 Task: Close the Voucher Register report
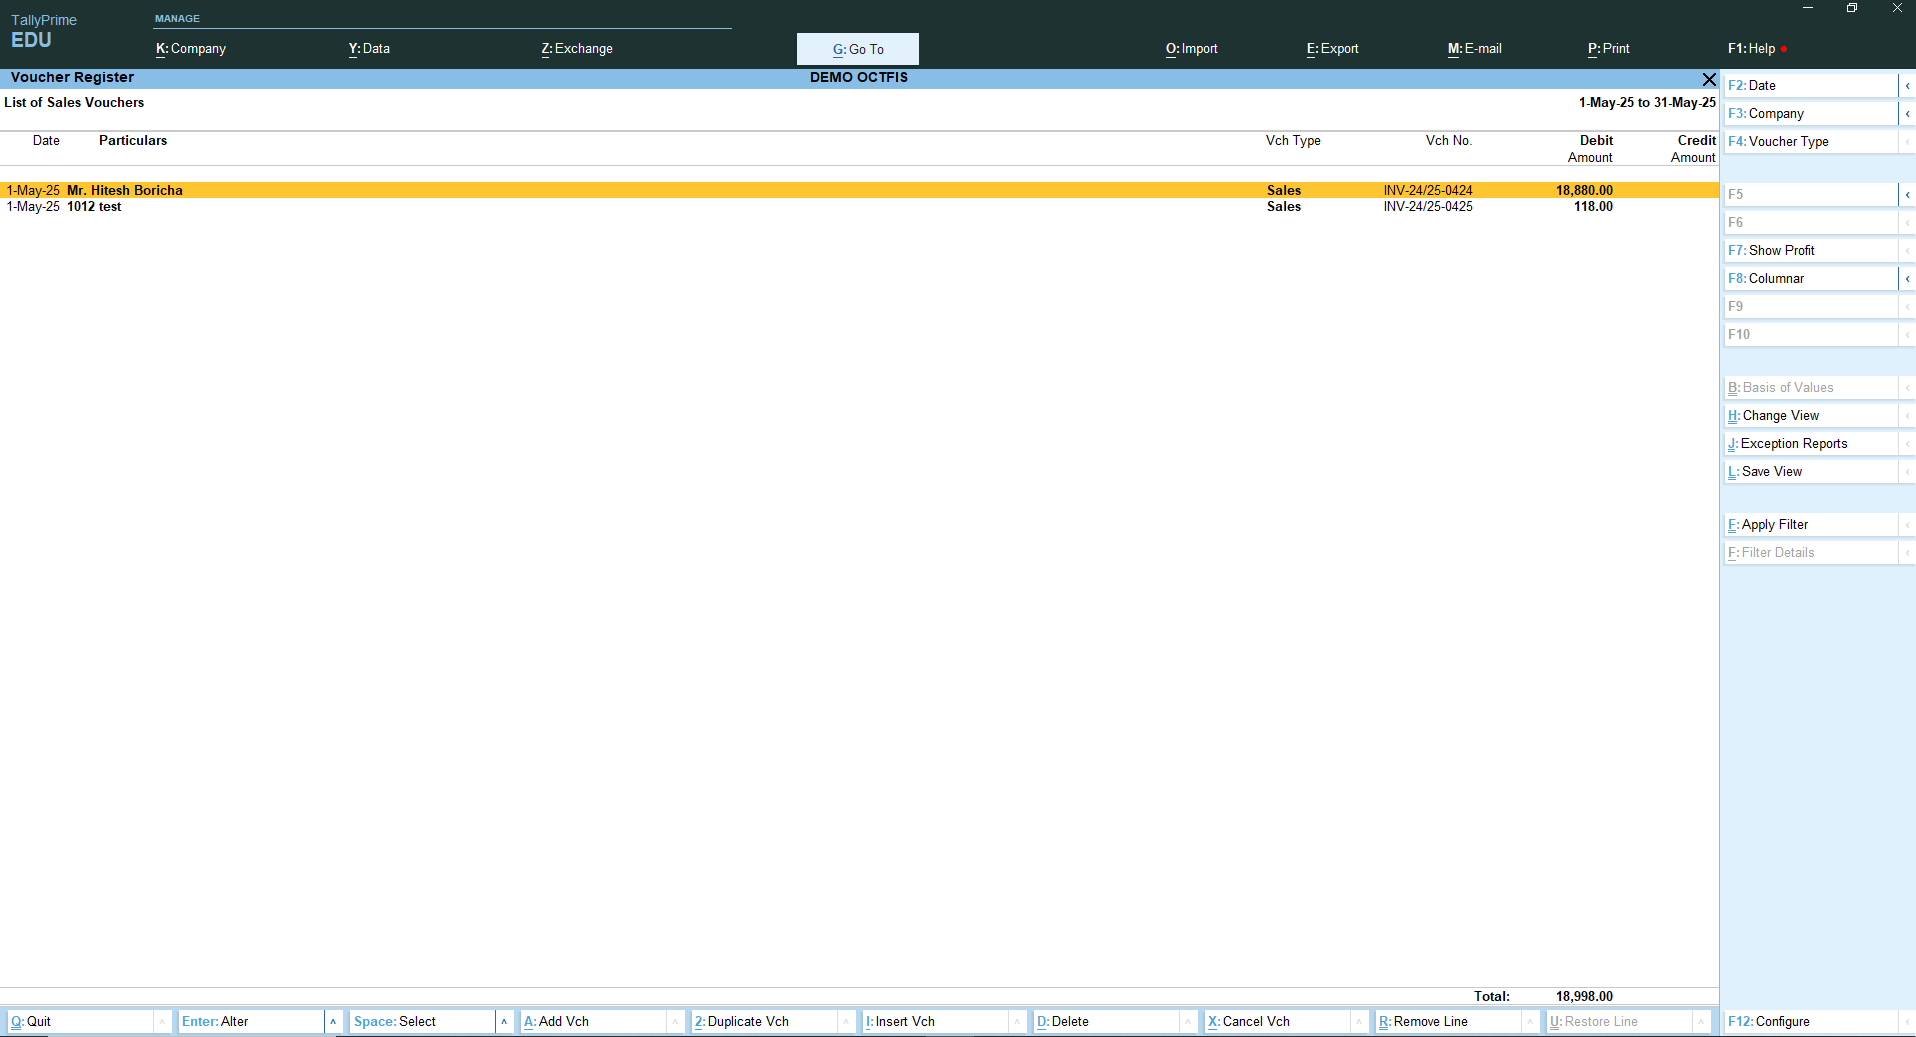click(x=1708, y=79)
